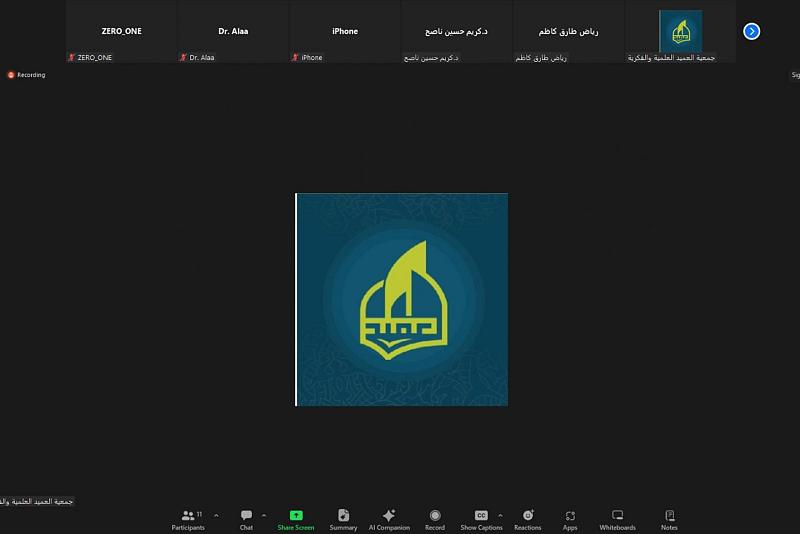Click the green Share Screen button
This screenshot has width=800, height=534.
pyautogui.click(x=296, y=520)
